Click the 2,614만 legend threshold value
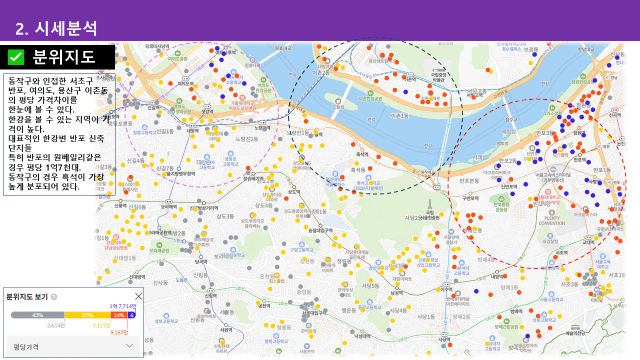Viewport: 640px width, 360px height. tap(56, 325)
